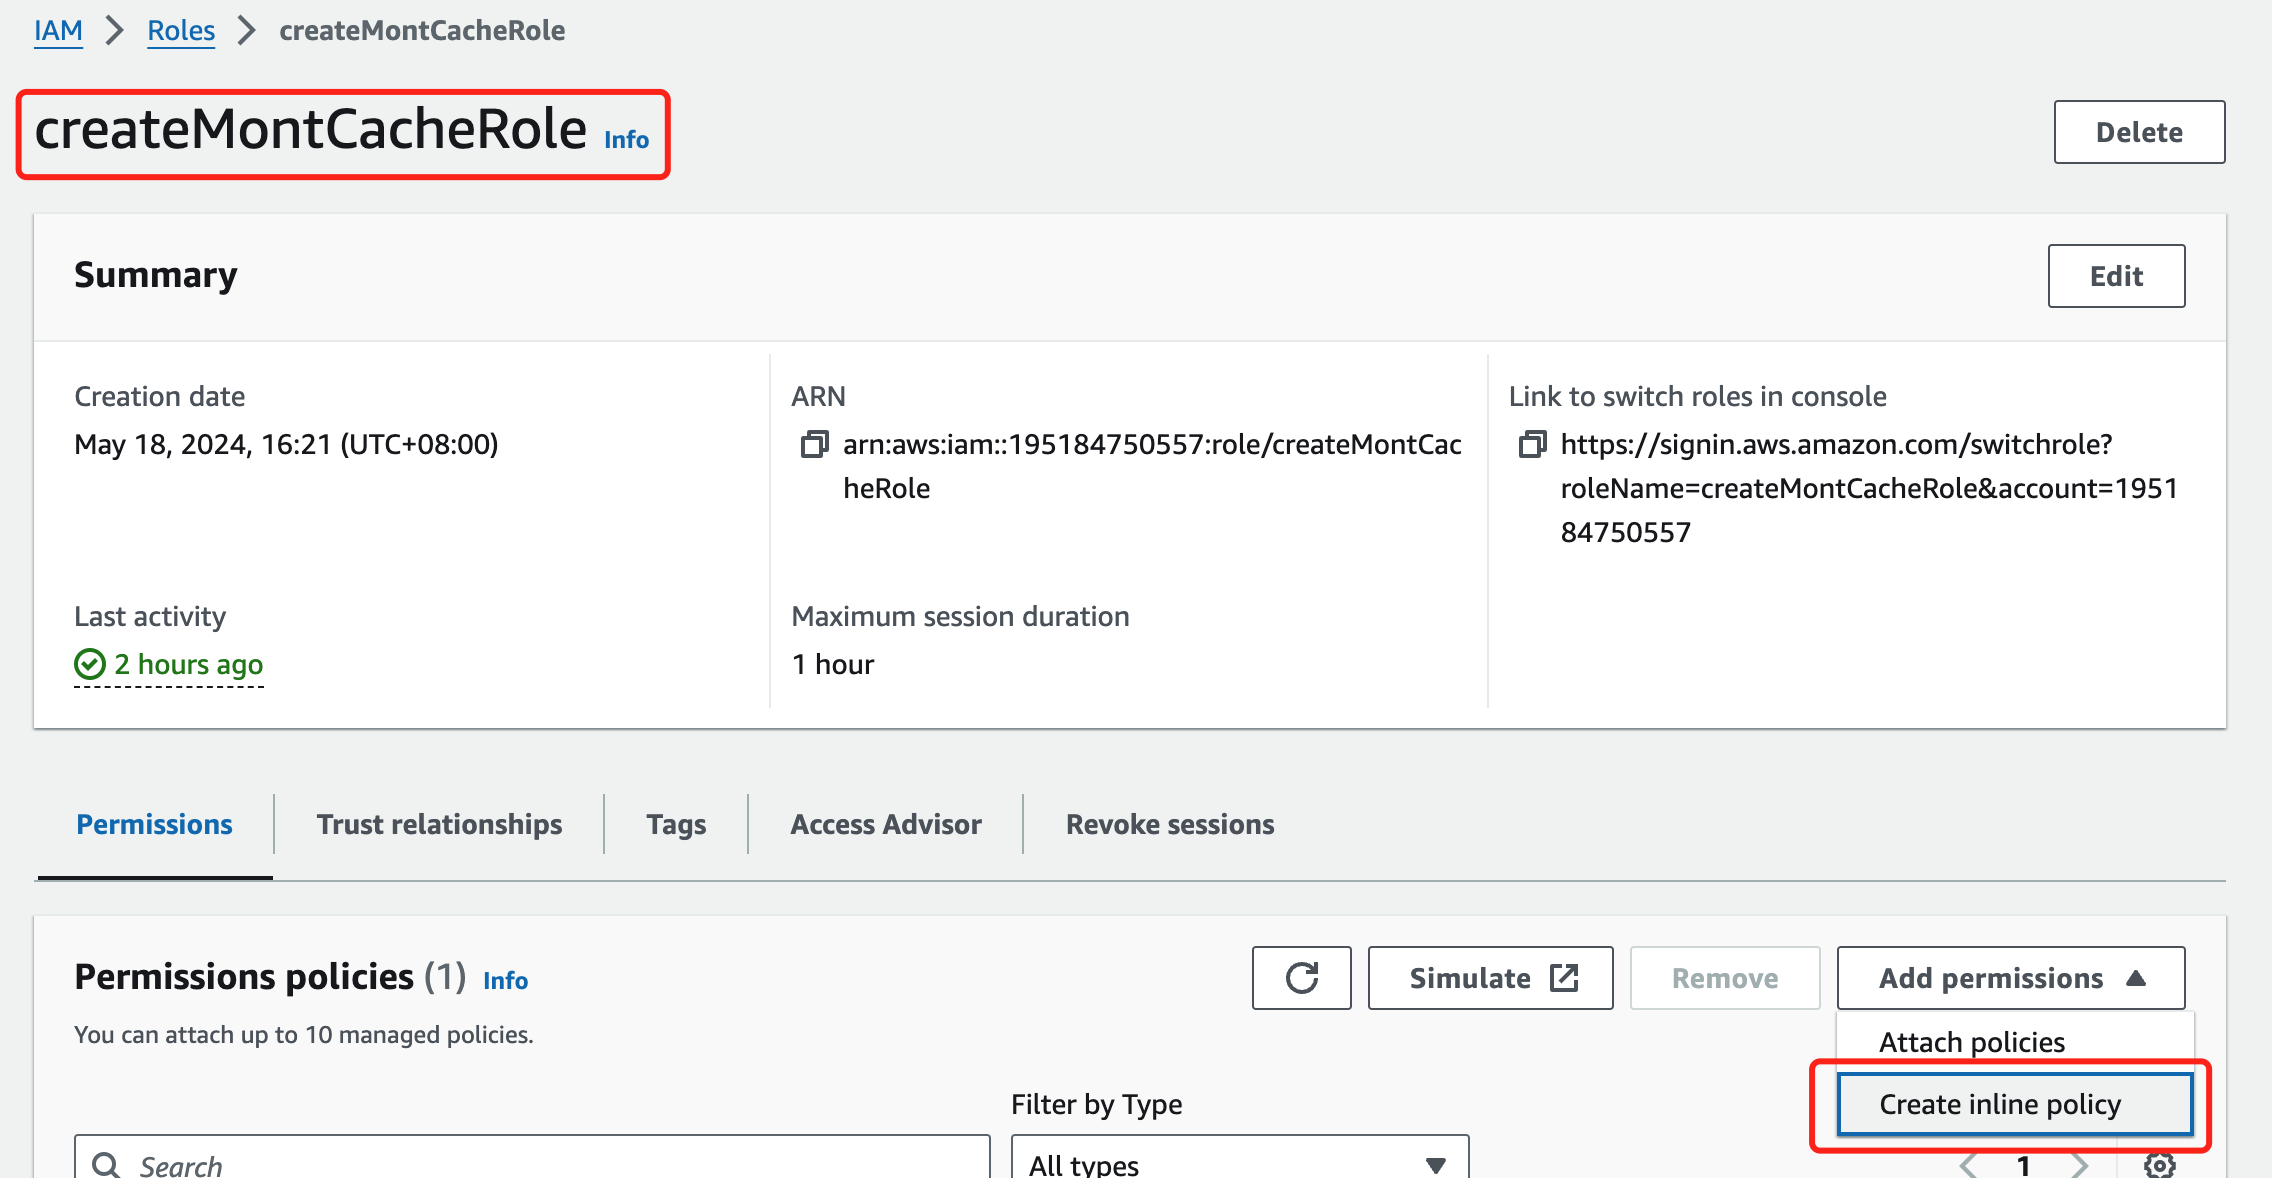Expand the Add permissions dropdown
This screenshot has width=2272, height=1178.
2010,977
